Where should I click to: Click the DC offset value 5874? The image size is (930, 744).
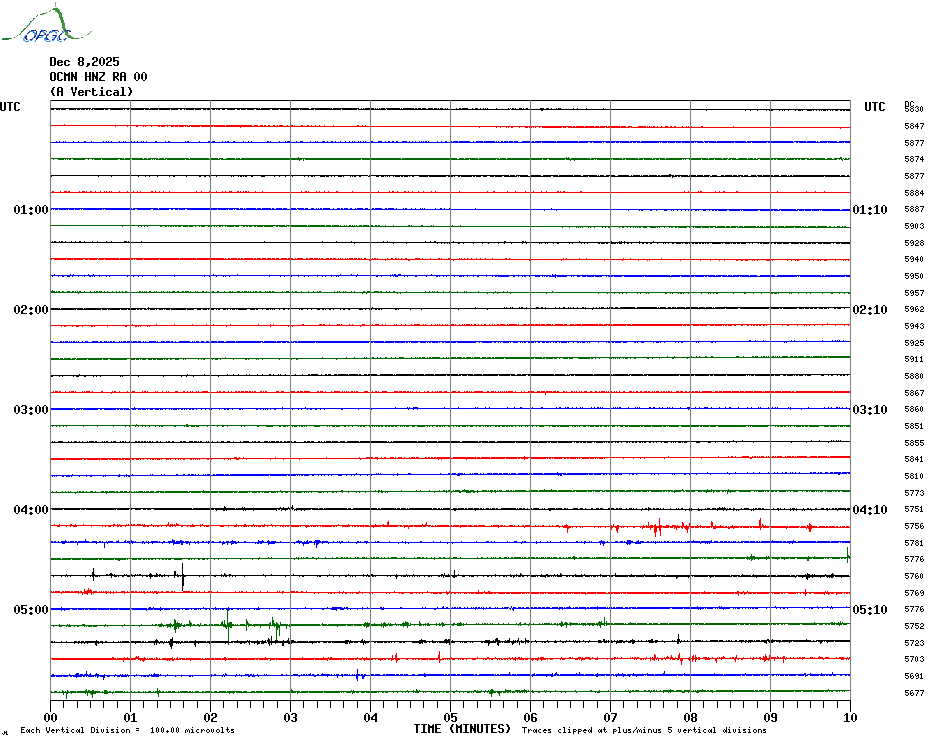[x=914, y=160]
